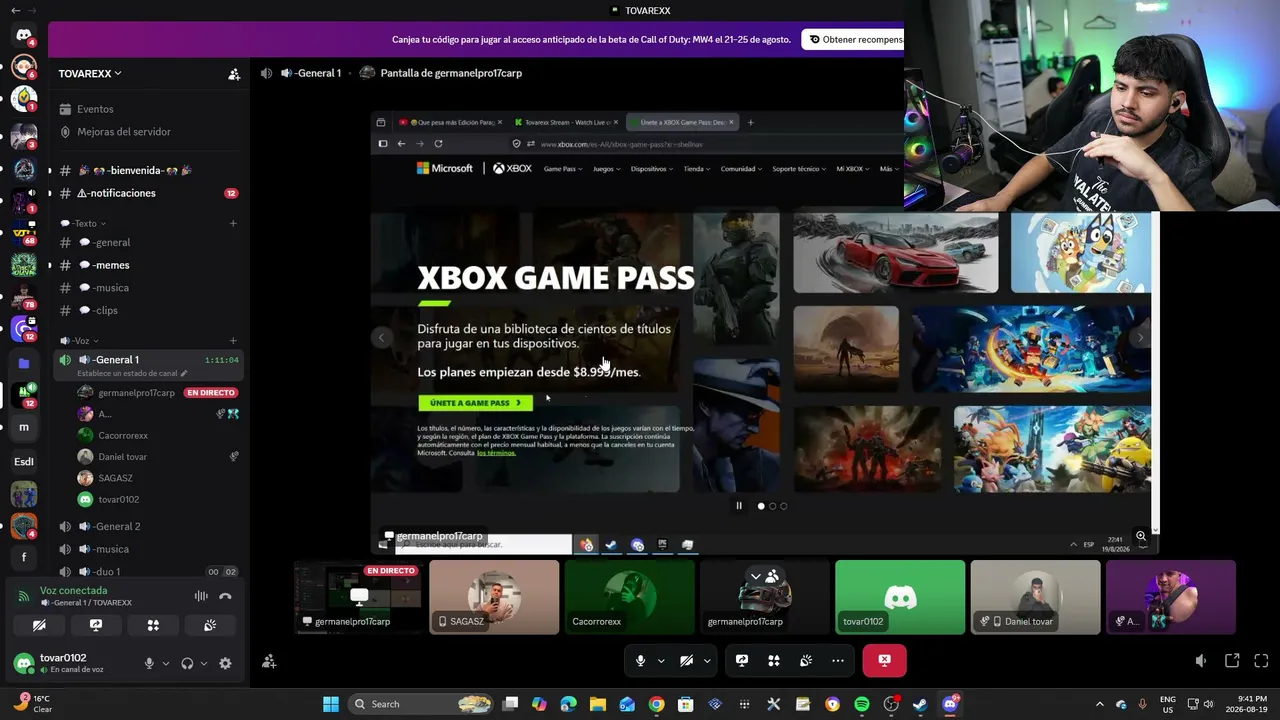Open the TOVAREXX server dropdown menu
1280x720 pixels.
coord(90,74)
